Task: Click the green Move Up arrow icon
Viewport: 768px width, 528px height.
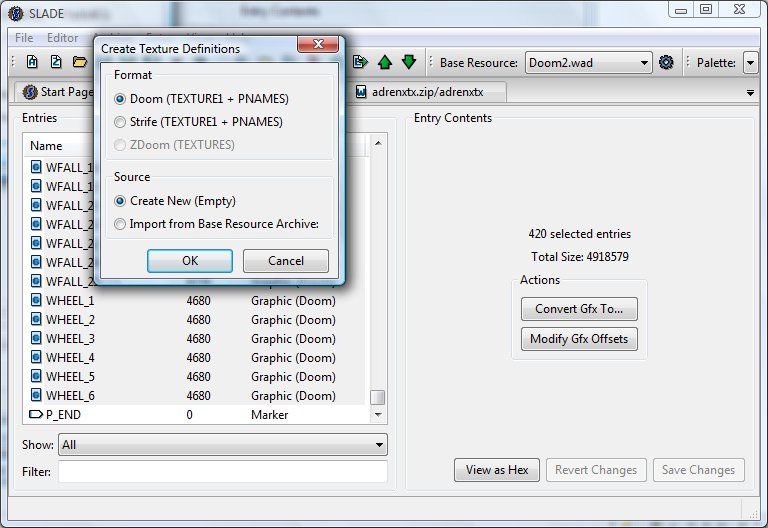Action: [x=385, y=62]
